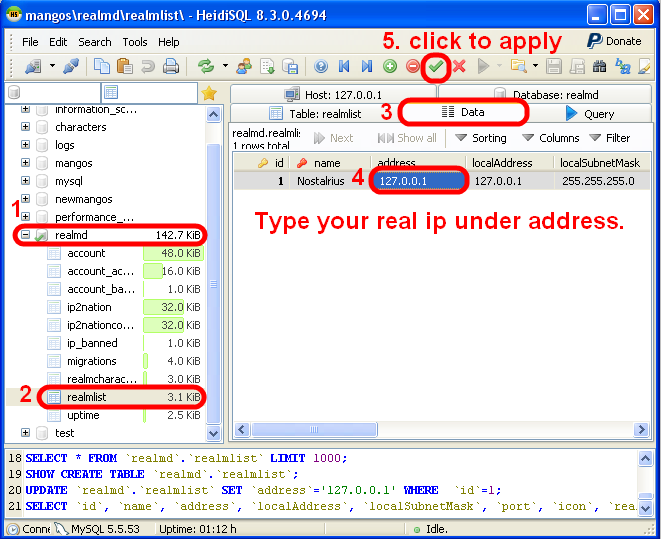Click the blue help icon in toolbar
The width and height of the screenshot is (661, 539).
[320, 66]
